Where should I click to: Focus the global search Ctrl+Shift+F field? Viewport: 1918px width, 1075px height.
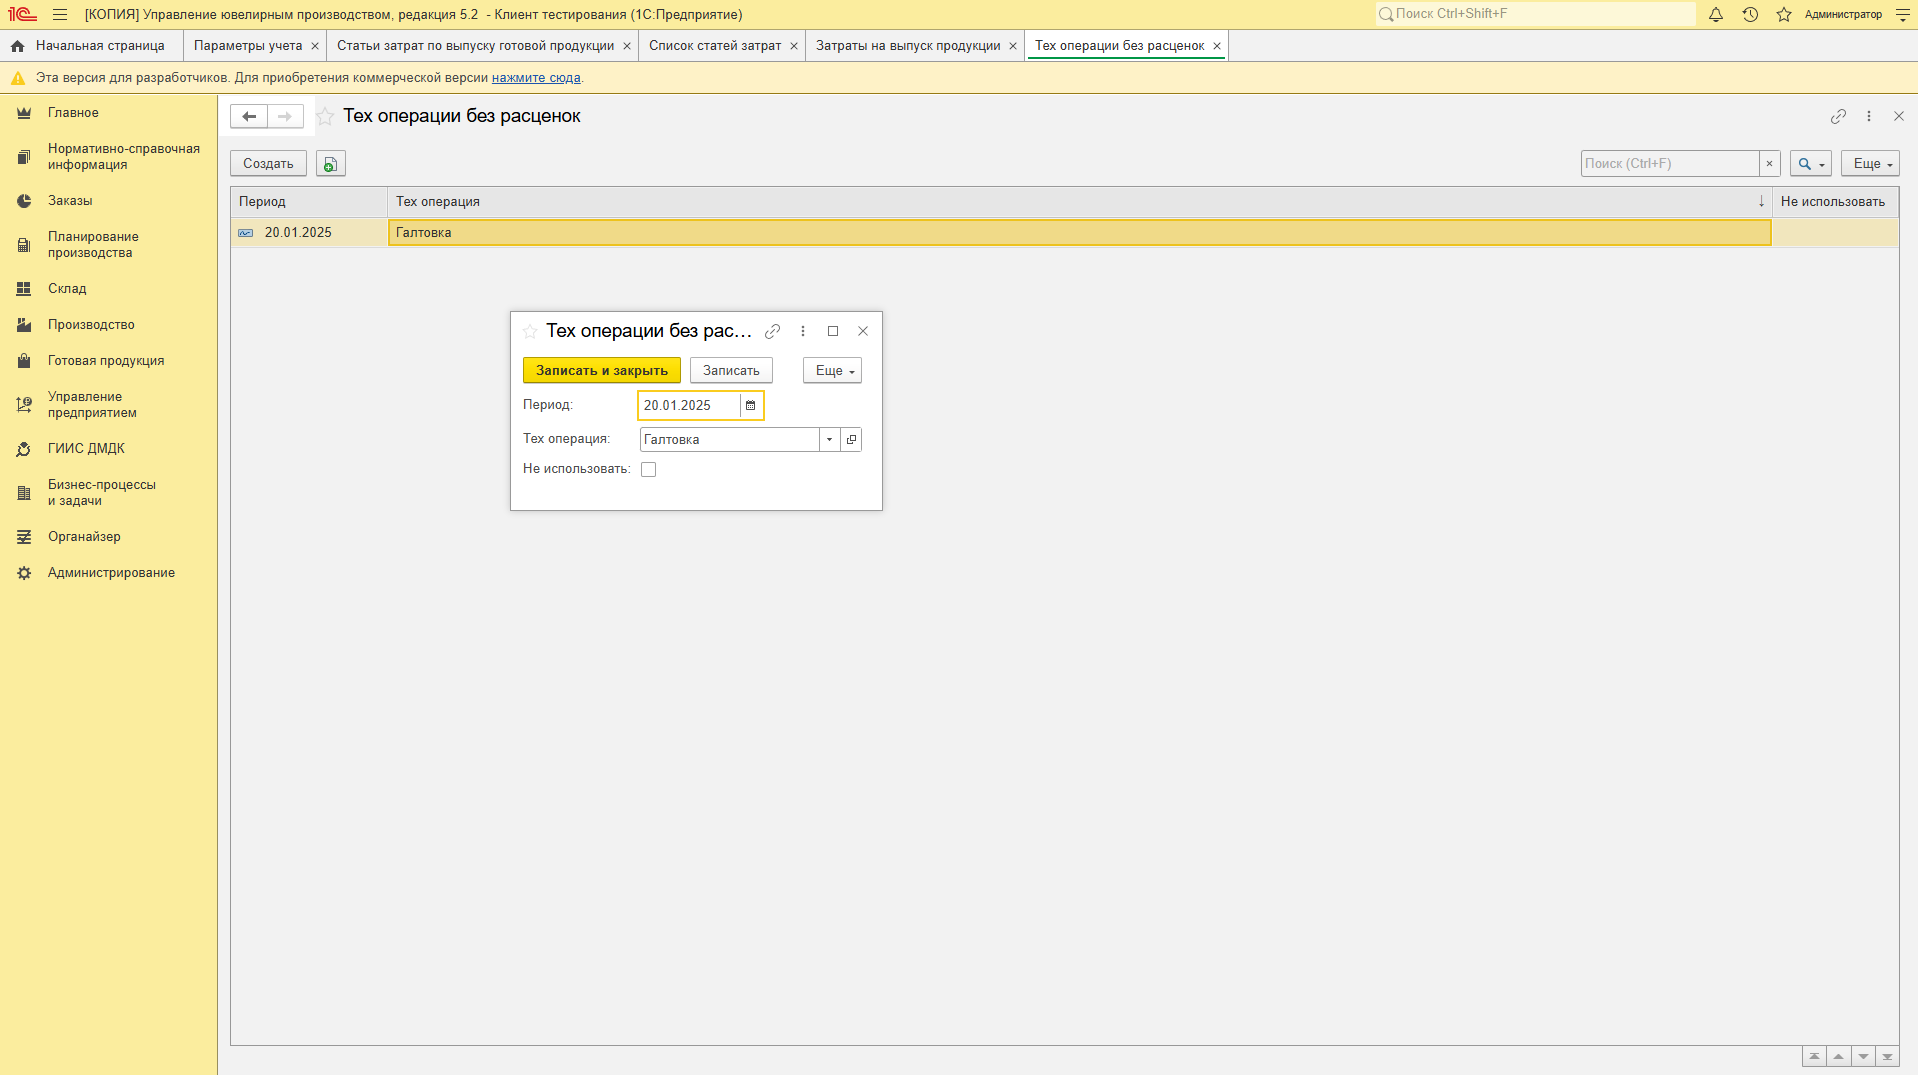click(1535, 14)
